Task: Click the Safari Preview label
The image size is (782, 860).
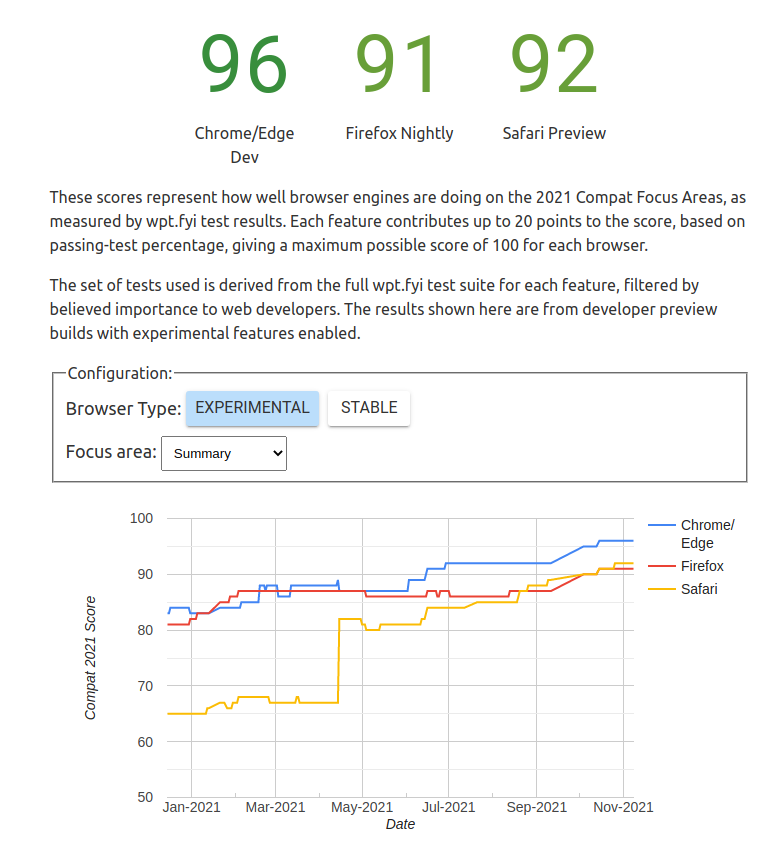Action: [x=554, y=133]
